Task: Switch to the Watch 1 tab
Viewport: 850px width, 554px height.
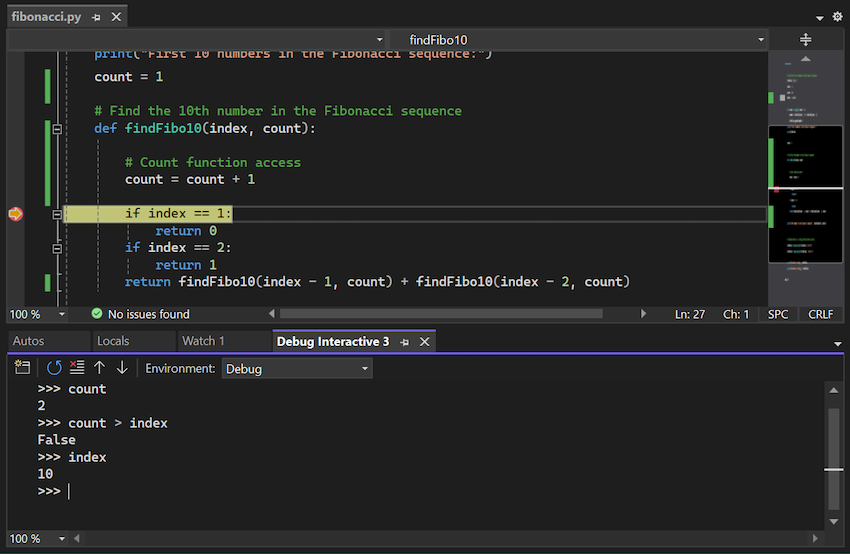Action: (x=203, y=342)
